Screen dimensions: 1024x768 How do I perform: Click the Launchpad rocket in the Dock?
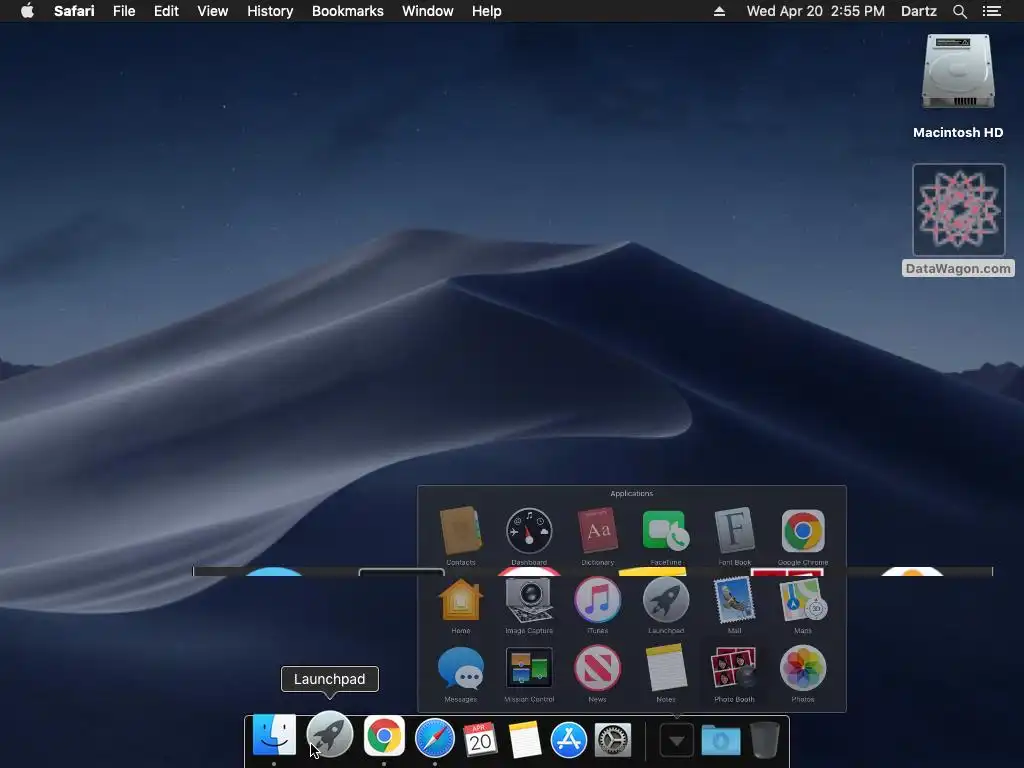click(330, 735)
